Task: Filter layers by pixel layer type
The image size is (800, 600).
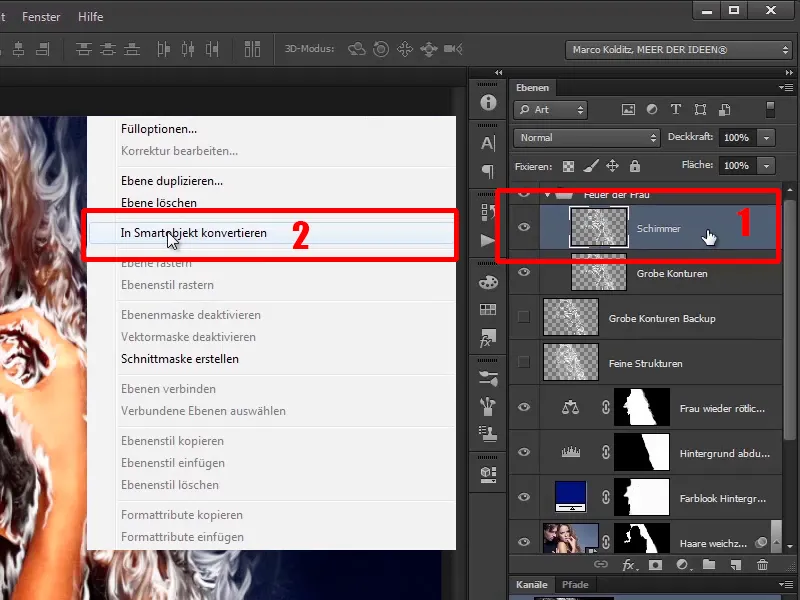Action: pyautogui.click(x=628, y=110)
